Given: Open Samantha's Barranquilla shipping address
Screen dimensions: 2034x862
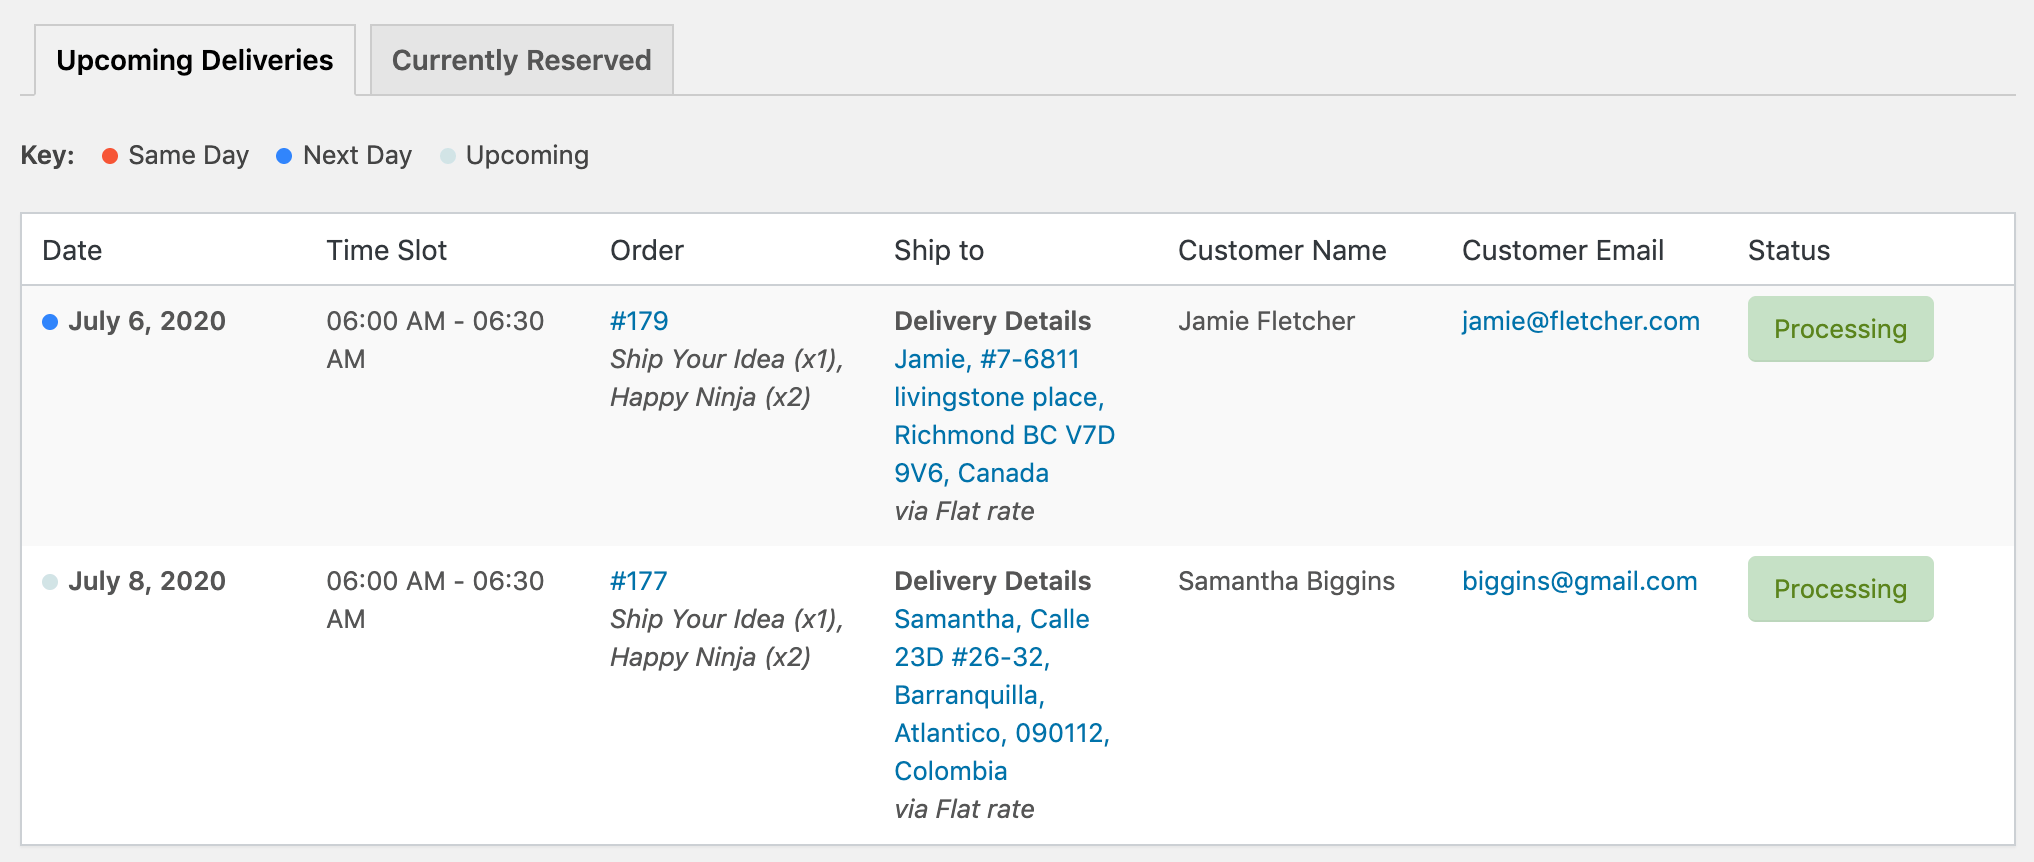Looking at the screenshot, I should (x=1001, y=695).
